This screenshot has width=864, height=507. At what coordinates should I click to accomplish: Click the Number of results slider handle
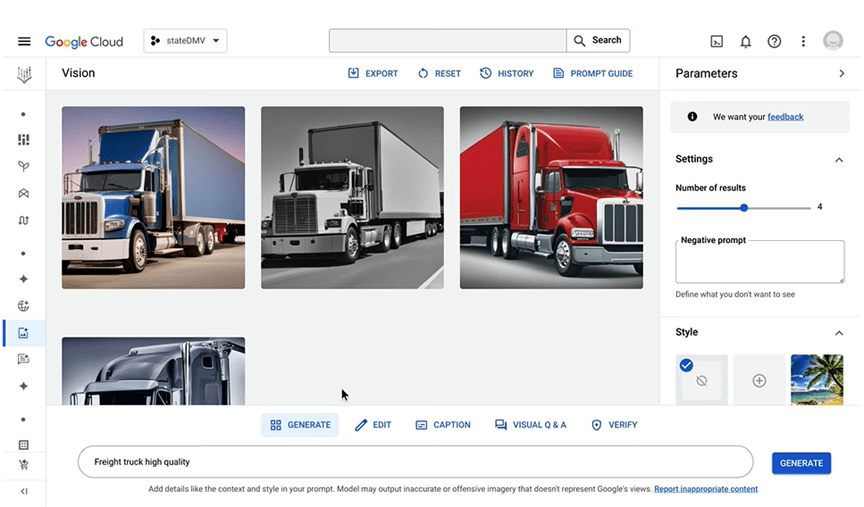click(744, 208)
